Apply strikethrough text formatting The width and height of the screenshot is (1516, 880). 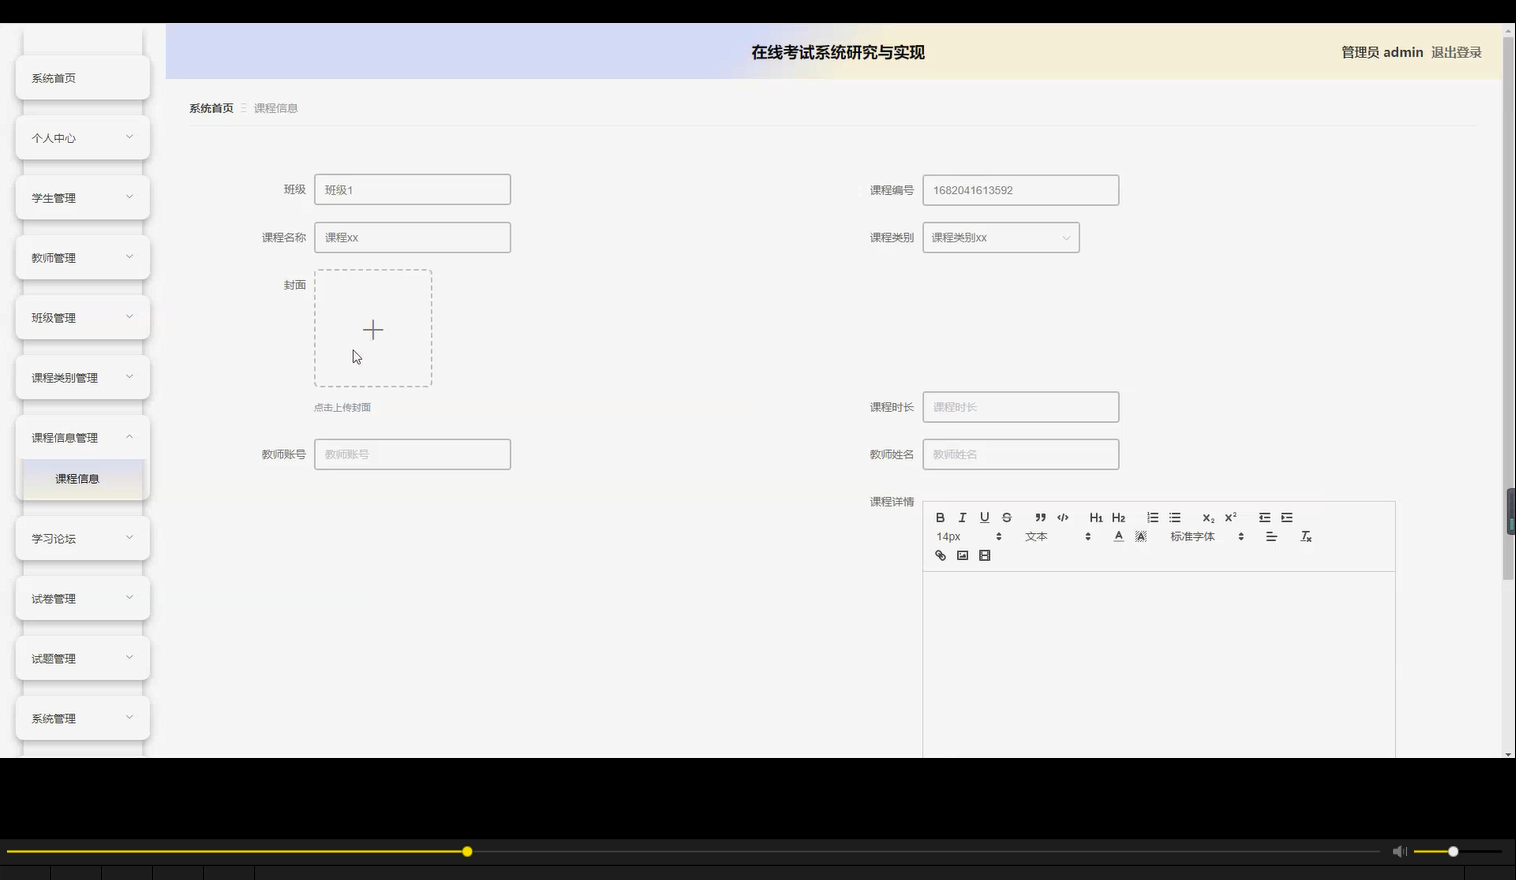click(x=1006, y=517)
